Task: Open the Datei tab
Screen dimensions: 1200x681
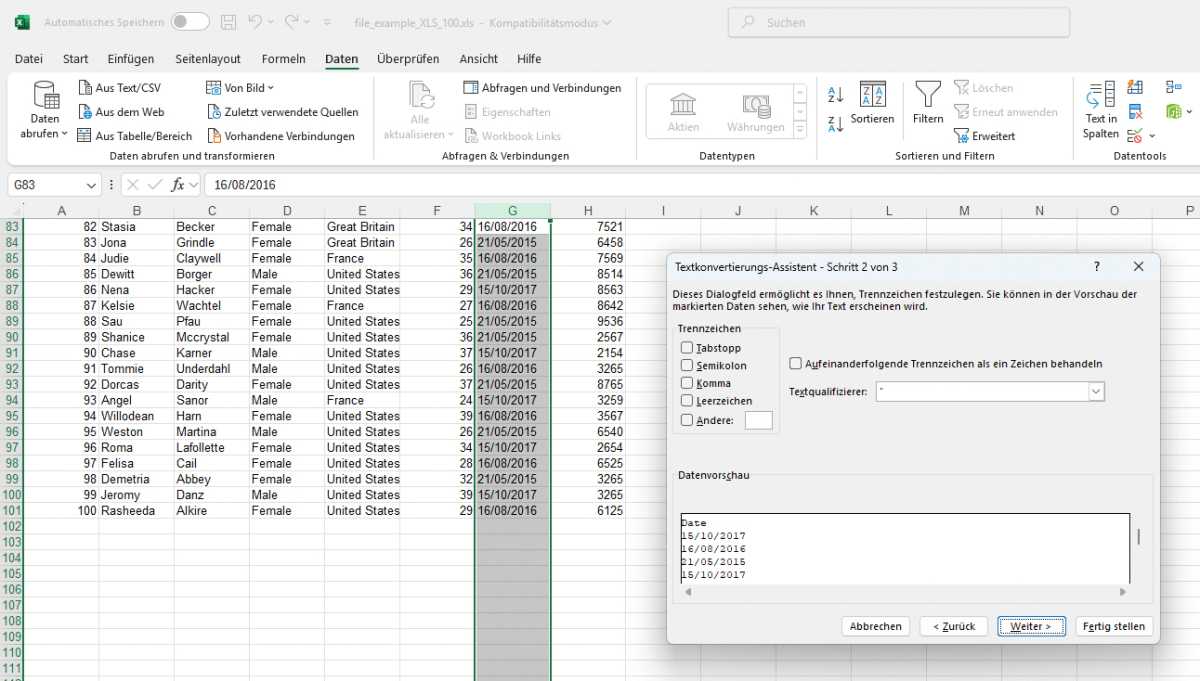Action: pyautogui.click(x=29, y=59)
